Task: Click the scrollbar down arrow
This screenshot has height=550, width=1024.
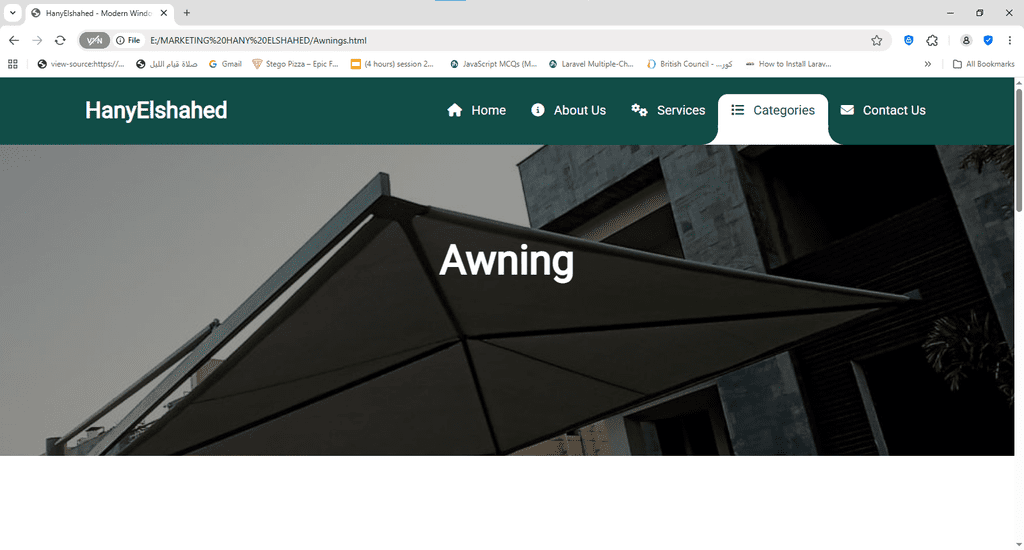Action: click(x=1019, y=544)
